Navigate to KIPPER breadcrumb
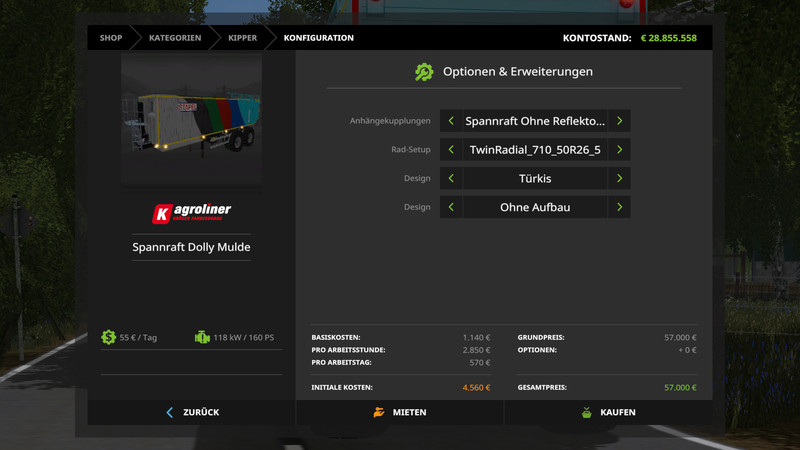 (242, 38)
